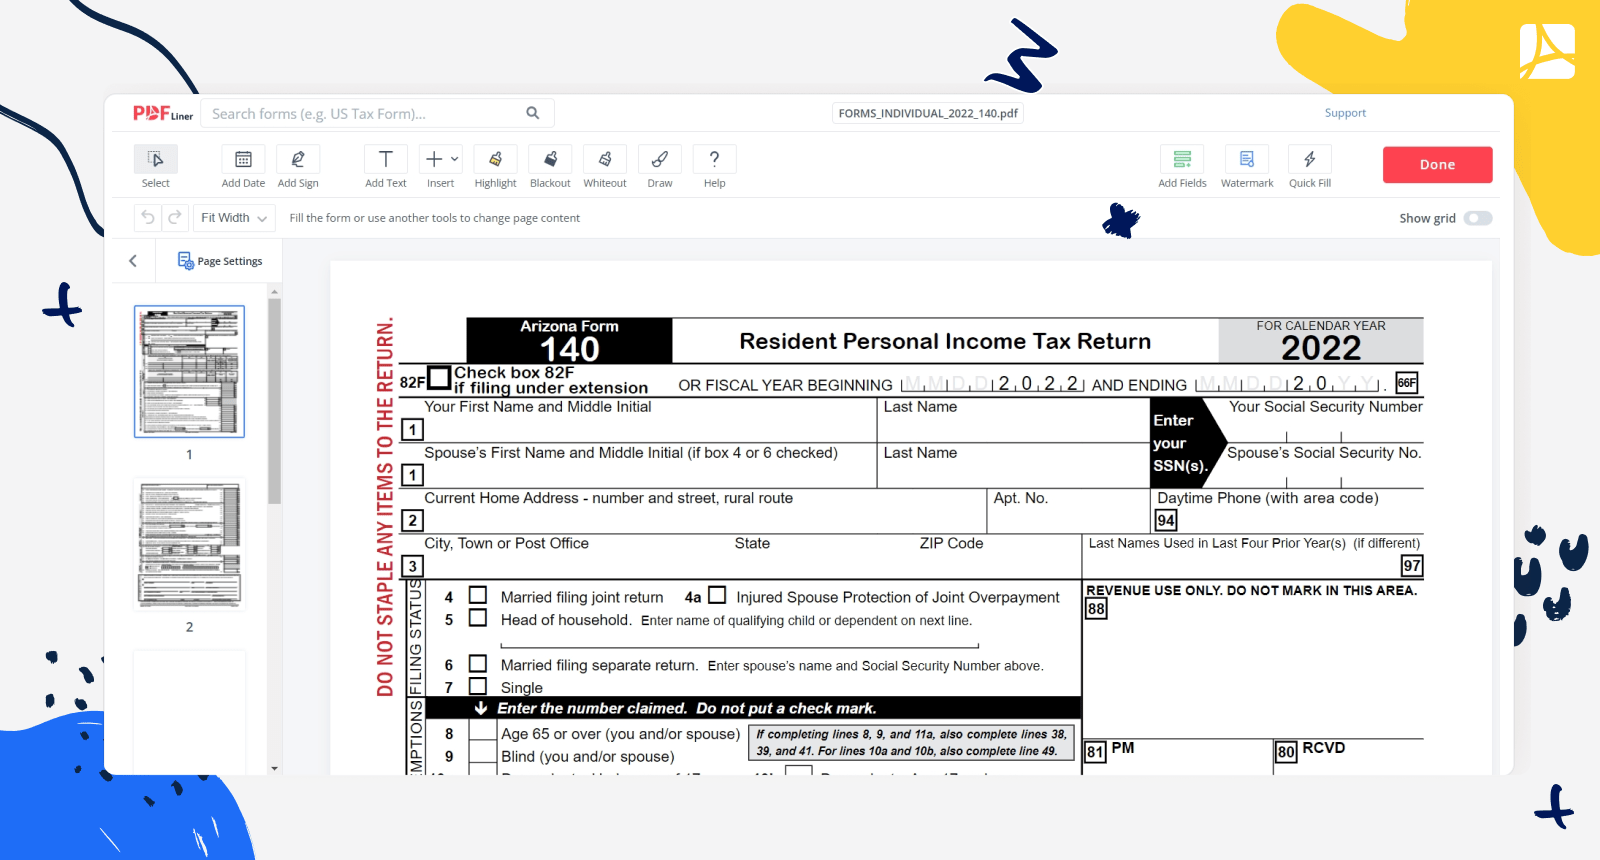
Task: Check 4a Injured Spouse Protection box
Action: tap(717, 595)
